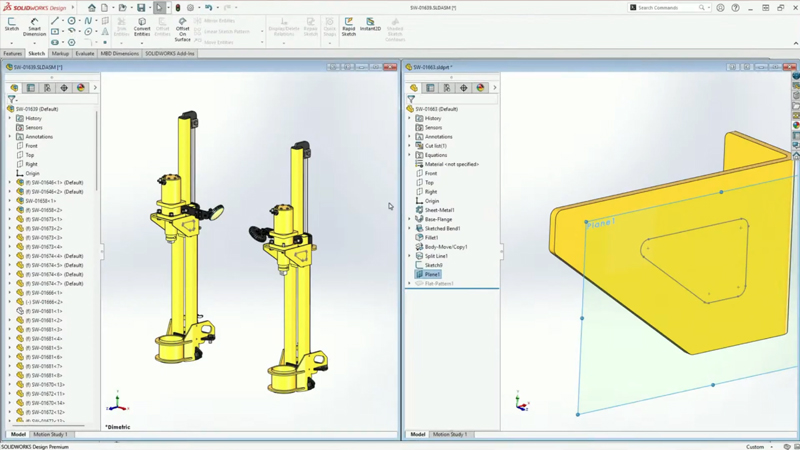Switch to the Features ribbon tab
The height and width of the screenshot is (450, 800).
12,54
